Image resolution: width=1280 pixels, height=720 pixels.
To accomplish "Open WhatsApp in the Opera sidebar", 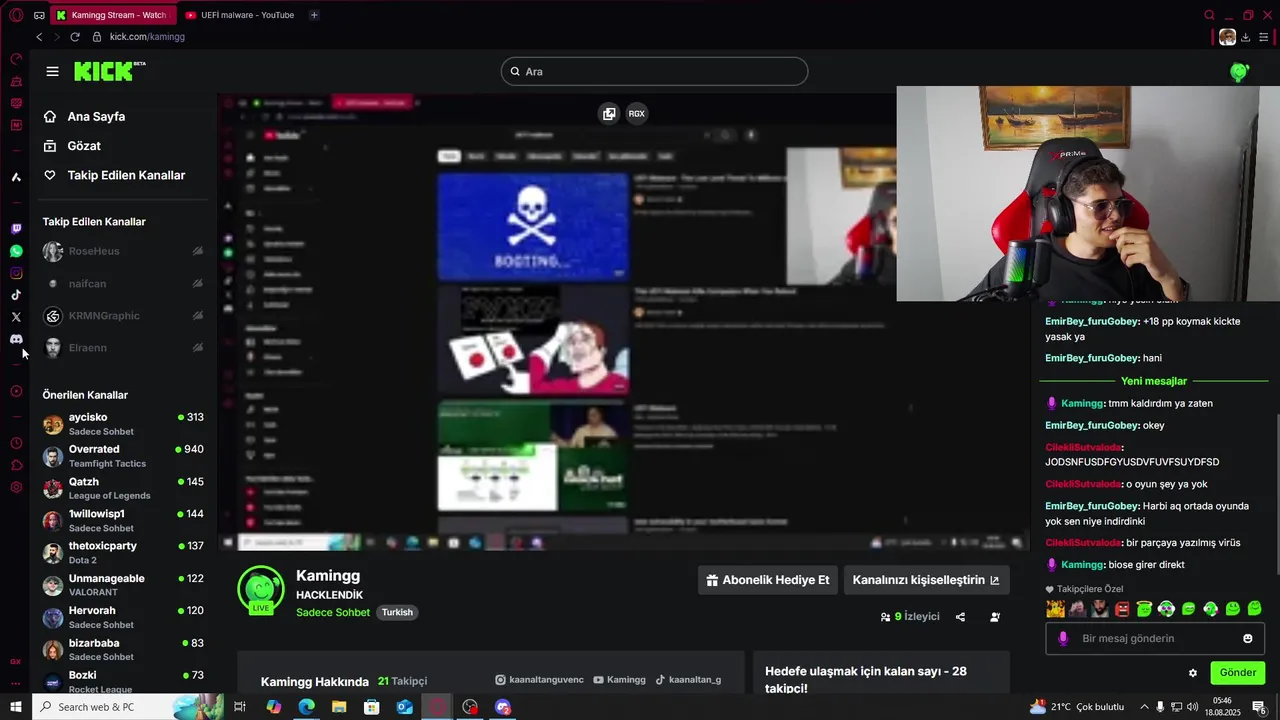I will [x=16, y=252].
